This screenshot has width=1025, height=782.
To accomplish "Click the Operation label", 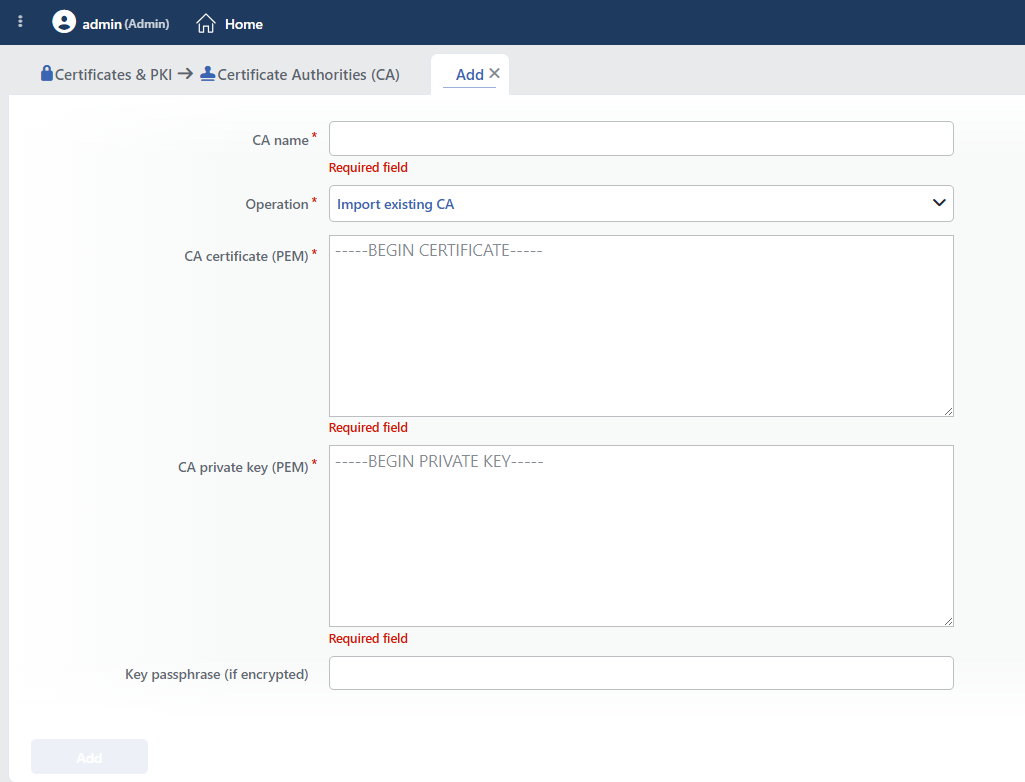I will tap(277, 204).
